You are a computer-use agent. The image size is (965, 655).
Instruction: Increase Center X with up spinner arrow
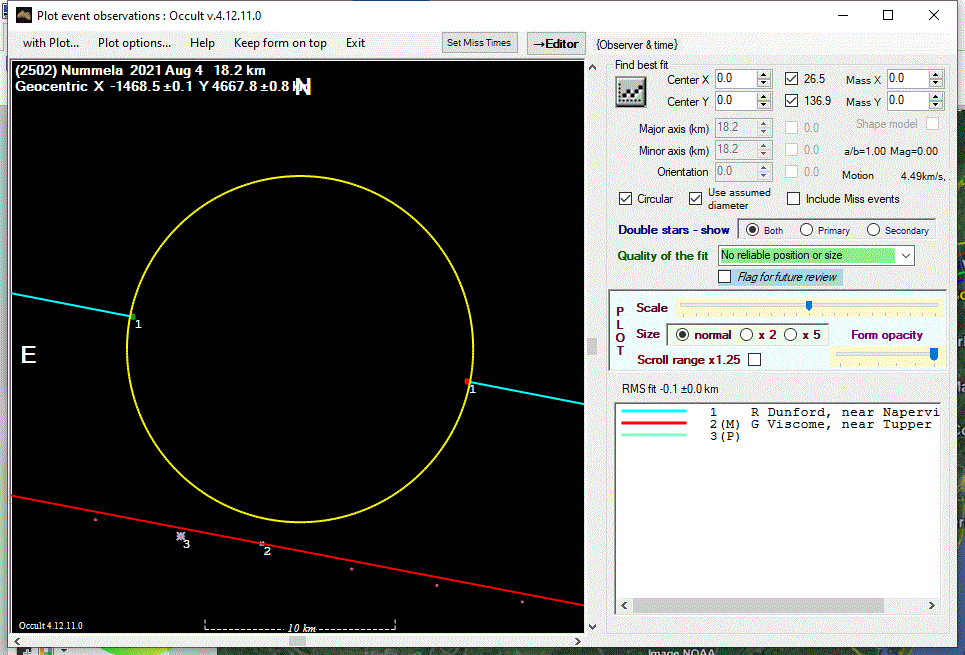pos(764,75)
